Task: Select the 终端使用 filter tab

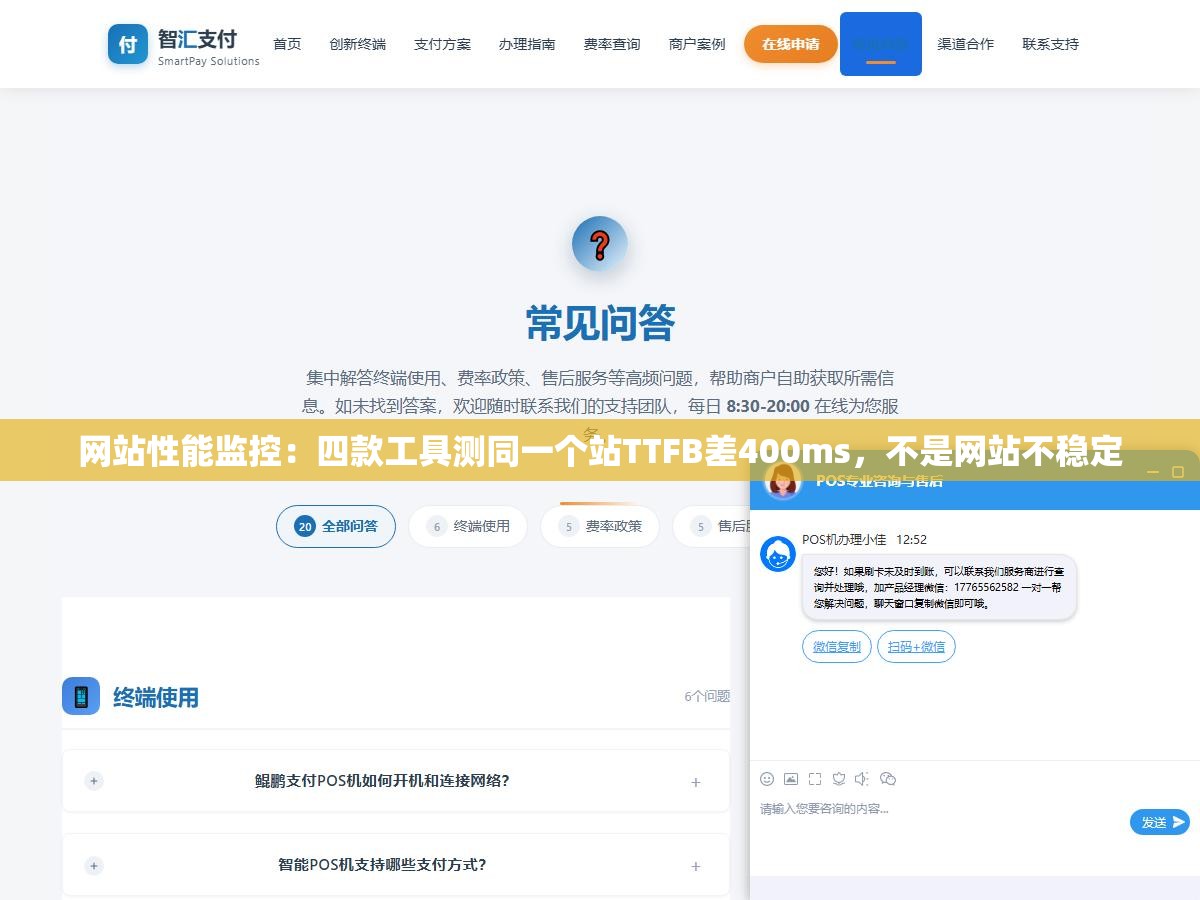Action: (468, 526)
